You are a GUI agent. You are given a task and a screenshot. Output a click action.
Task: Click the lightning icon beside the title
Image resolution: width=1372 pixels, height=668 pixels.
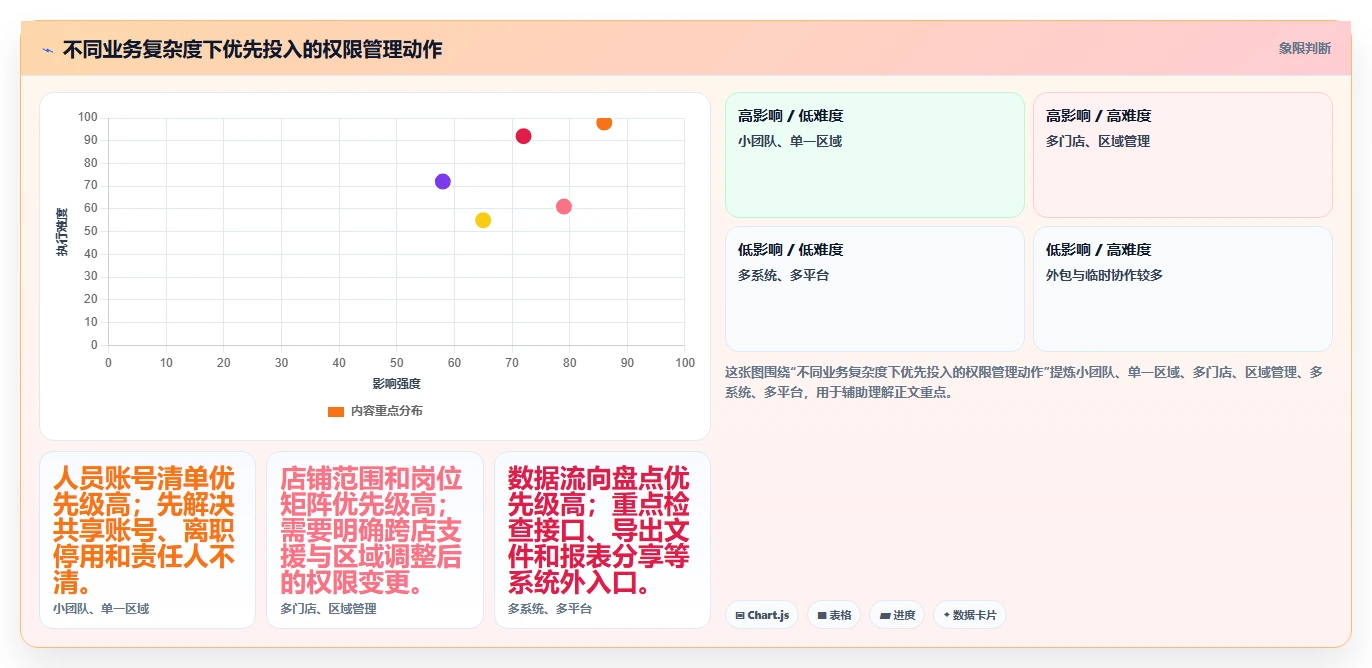(48, 49)
